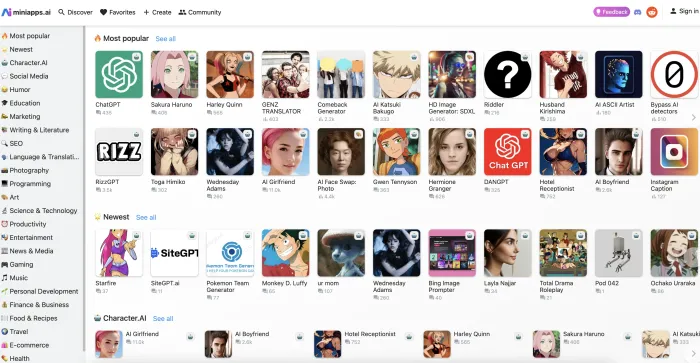Open the Husband Kirishima thumbnail
This screenshot has width=700, height=363.
tap(563, 75)
